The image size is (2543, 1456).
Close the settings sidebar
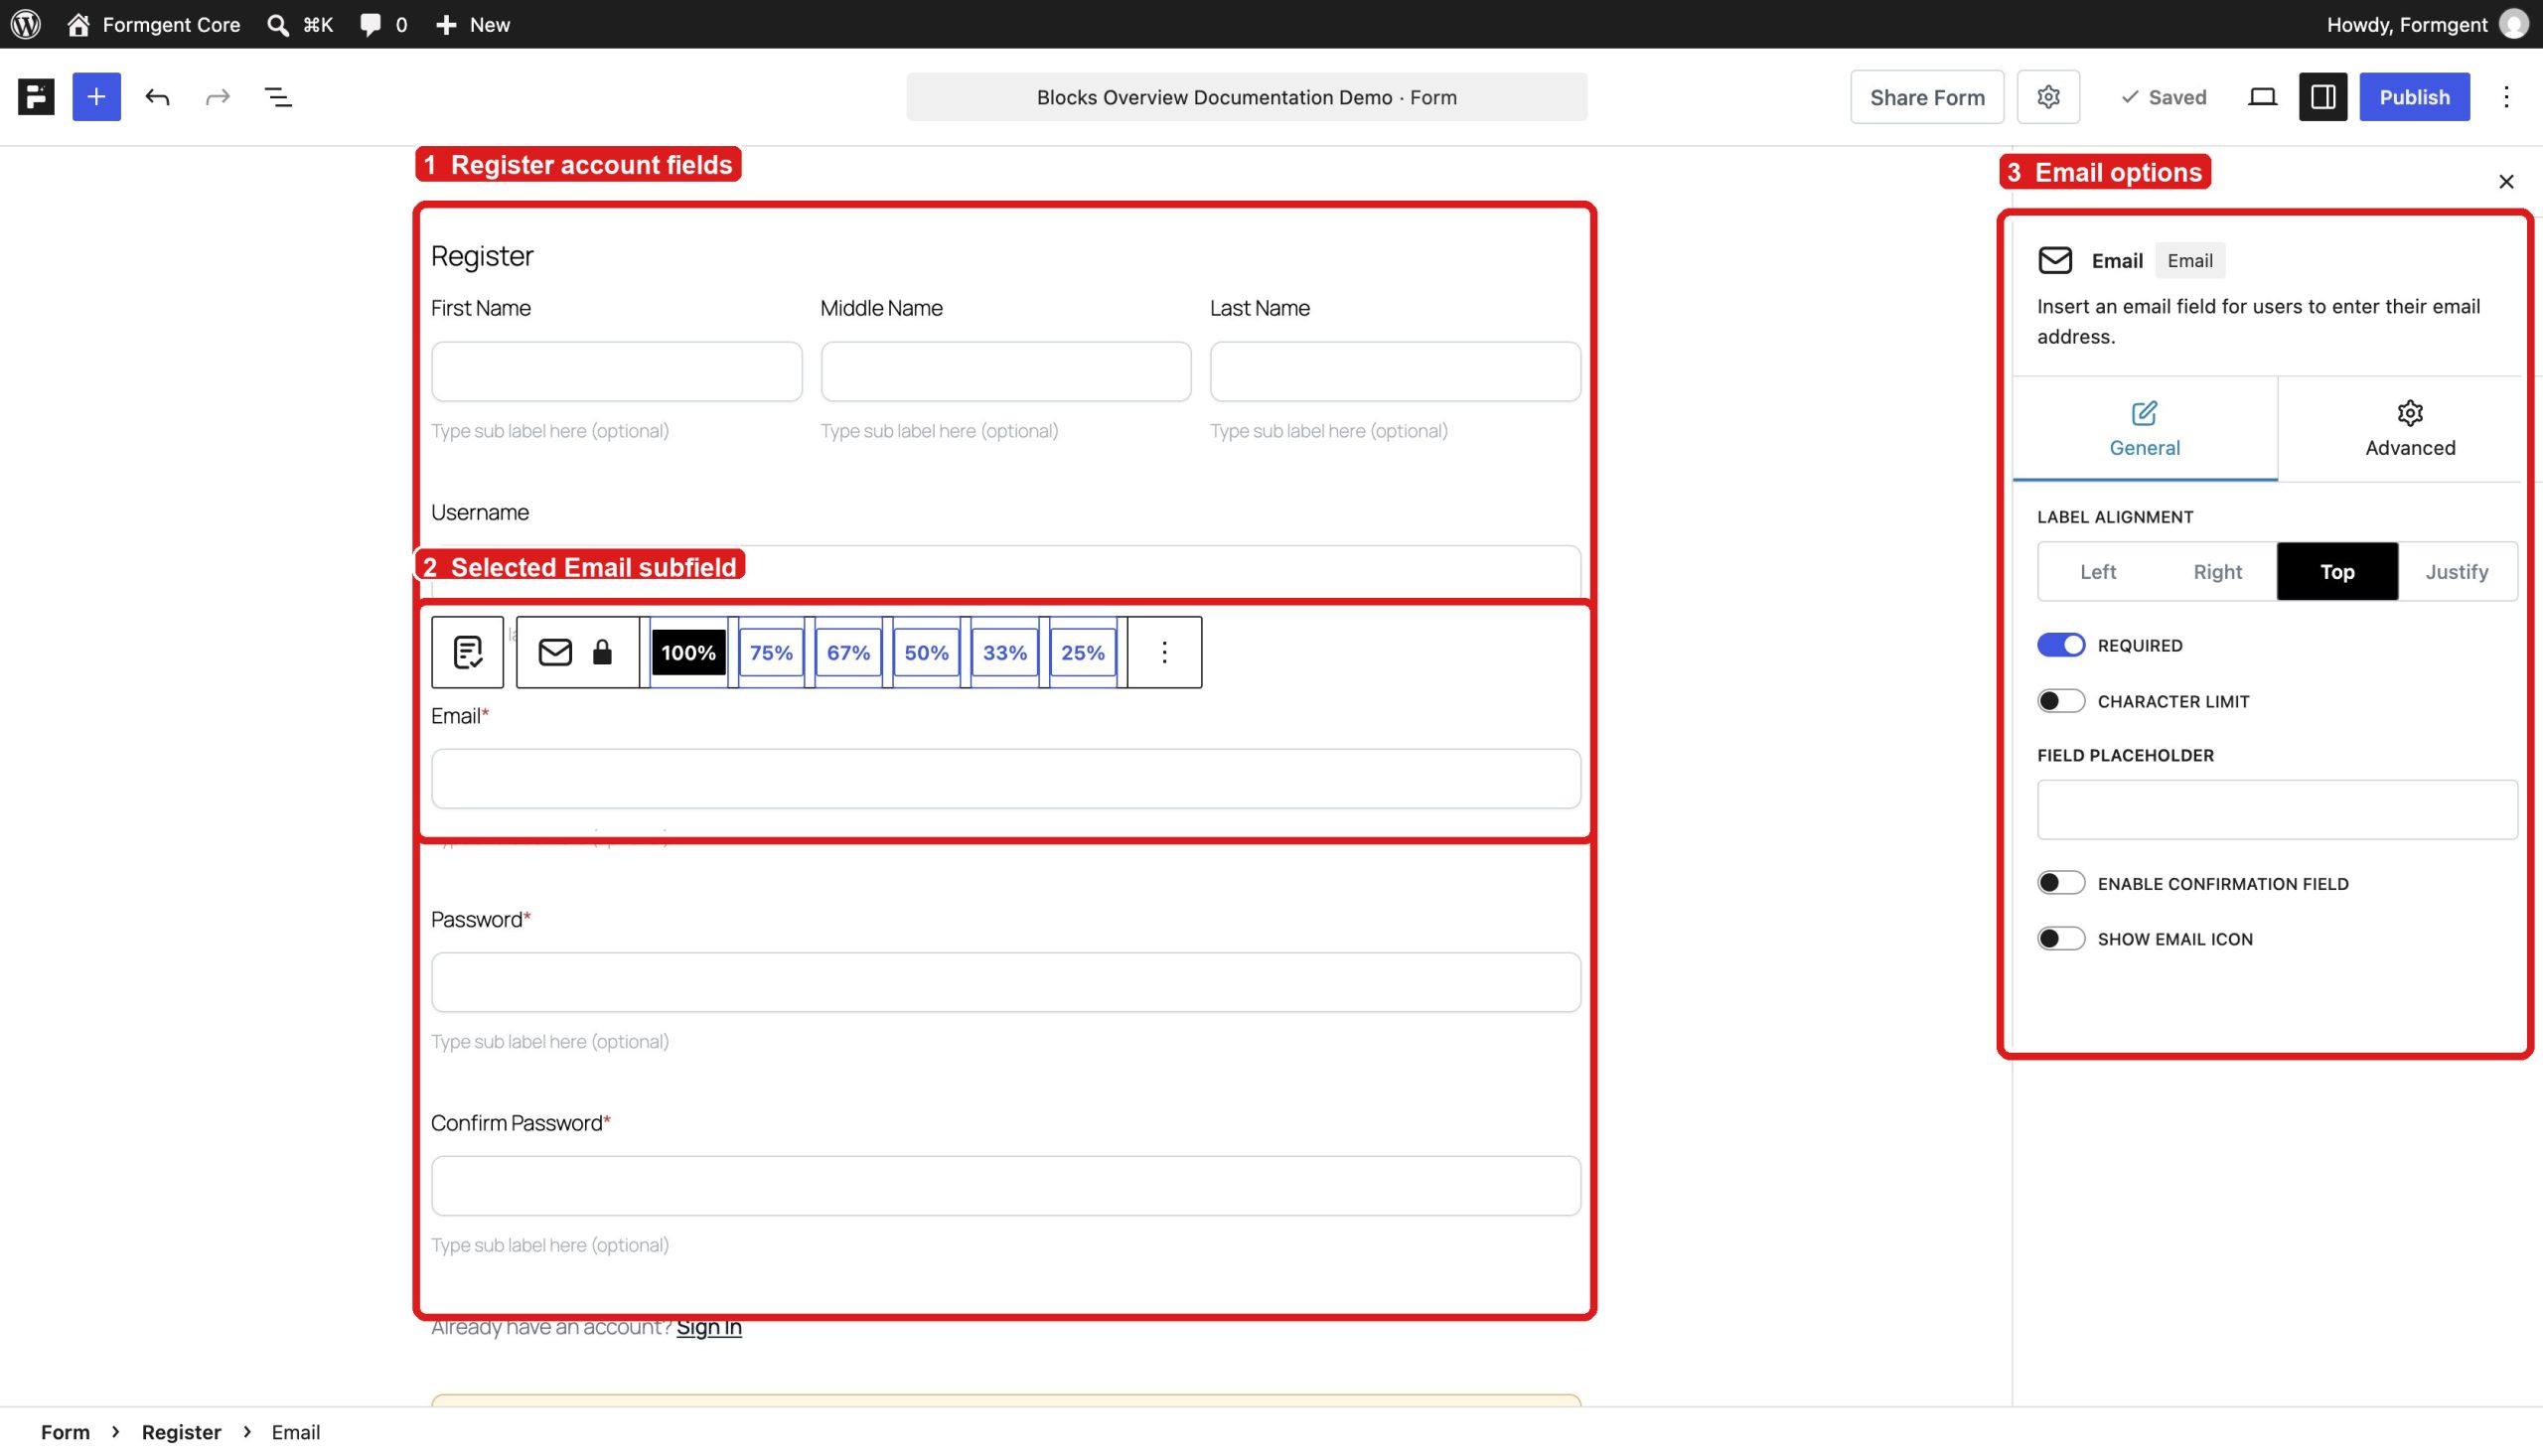[2506, 181]
